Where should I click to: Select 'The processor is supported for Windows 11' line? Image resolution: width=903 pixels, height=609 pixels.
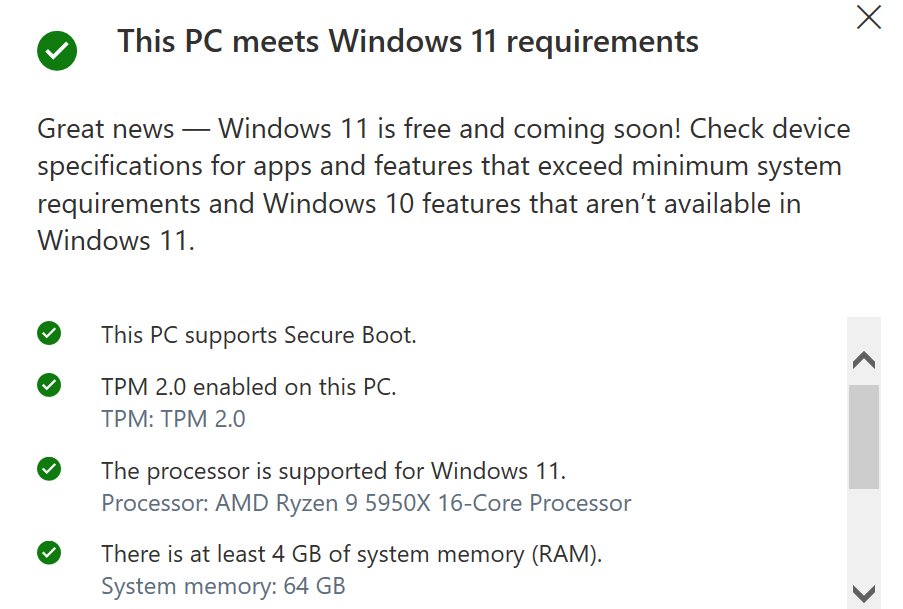click(334, 470)
